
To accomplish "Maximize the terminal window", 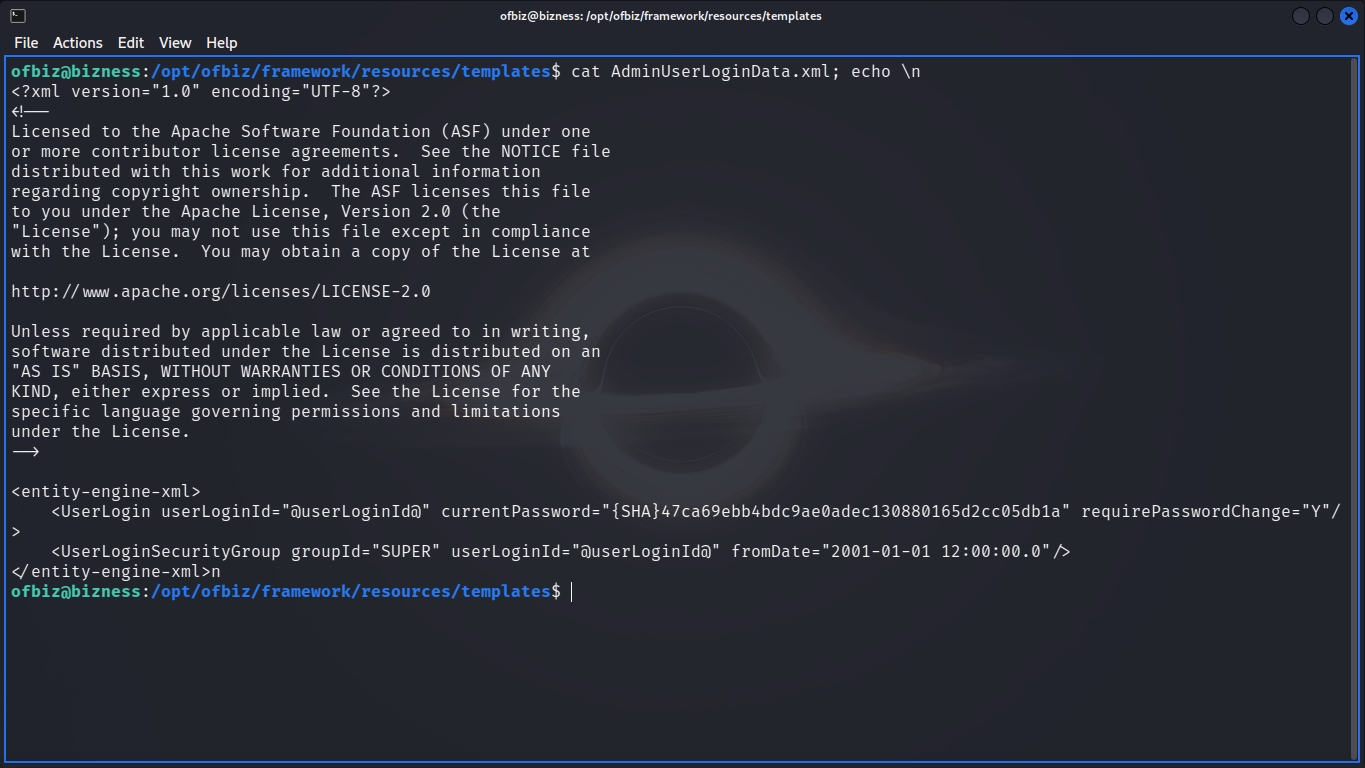I will point(1324,16).
